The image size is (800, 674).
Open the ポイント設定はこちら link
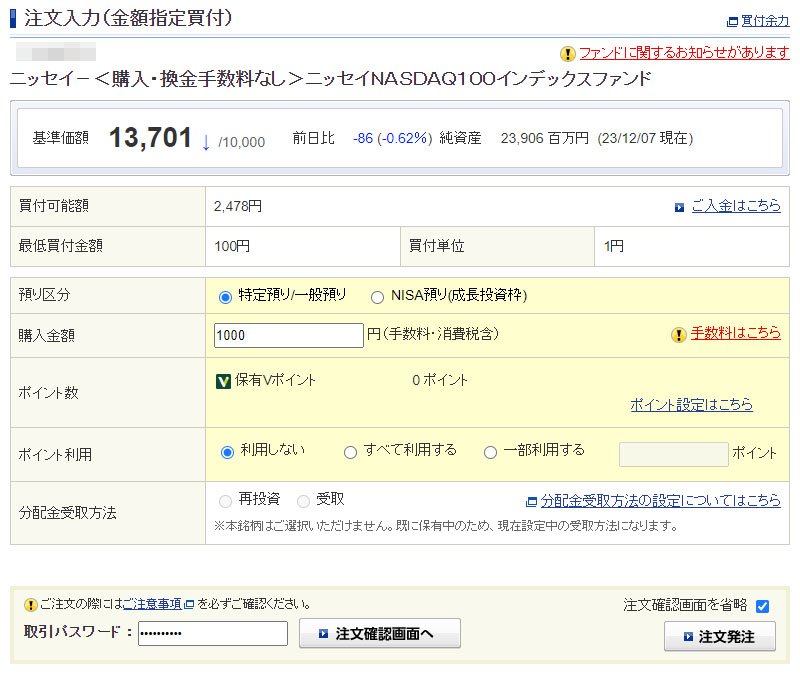click(x=691, y=405)
